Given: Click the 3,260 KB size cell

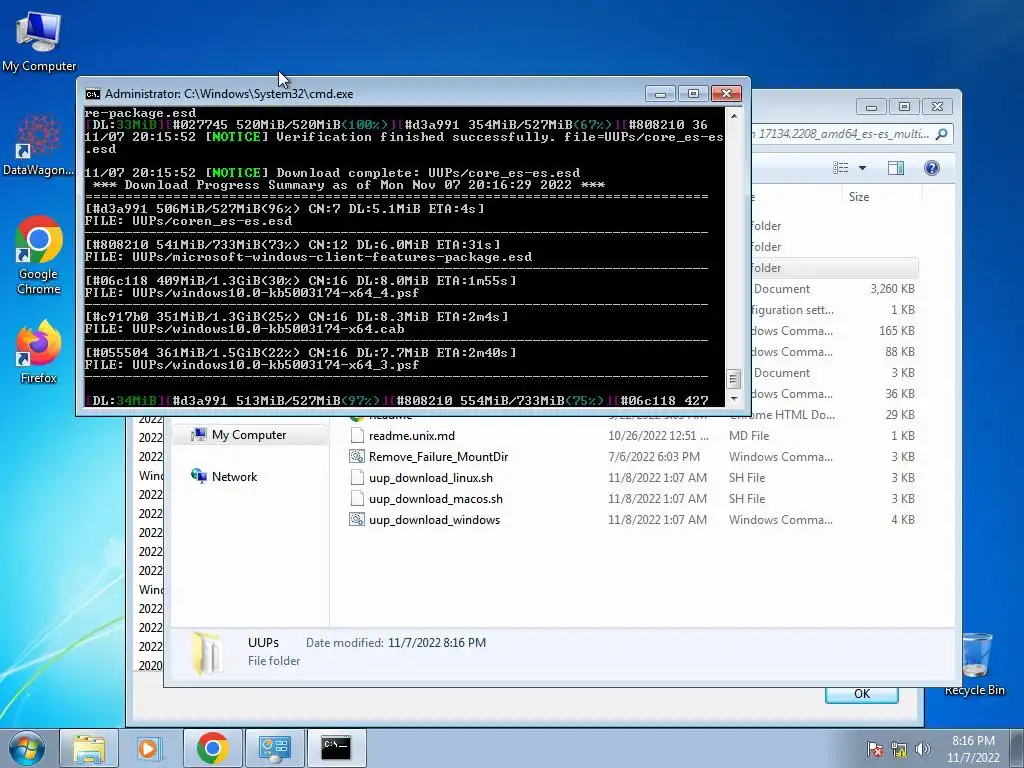Looking at the screenshot, I should coord(892,289).
